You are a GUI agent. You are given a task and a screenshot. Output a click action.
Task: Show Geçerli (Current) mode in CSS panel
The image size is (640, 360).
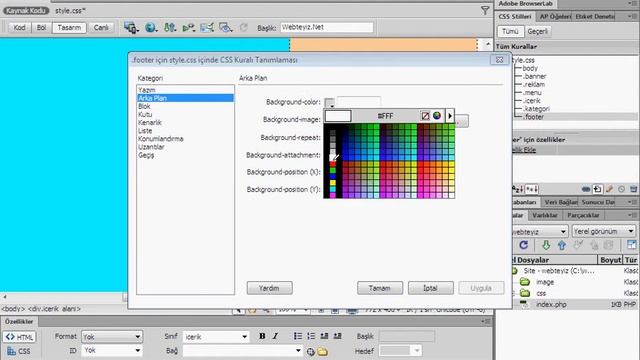(538, 31)
